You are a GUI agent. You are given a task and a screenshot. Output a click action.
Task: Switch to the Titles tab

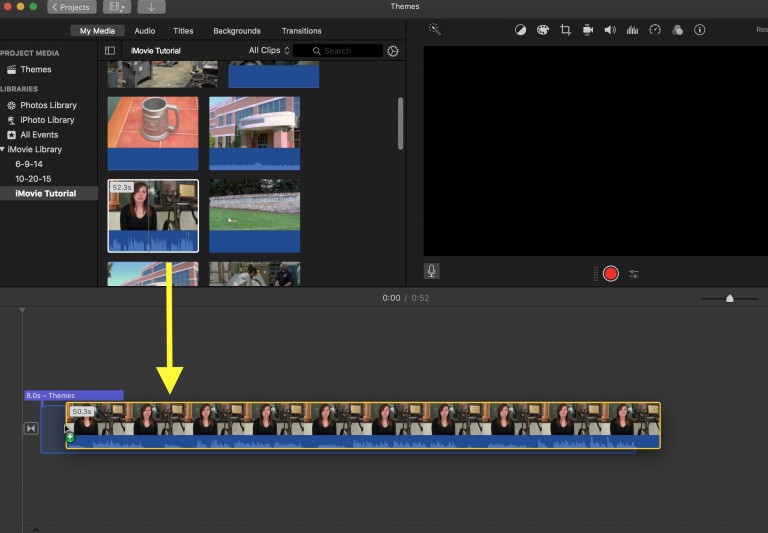point(183,30)
